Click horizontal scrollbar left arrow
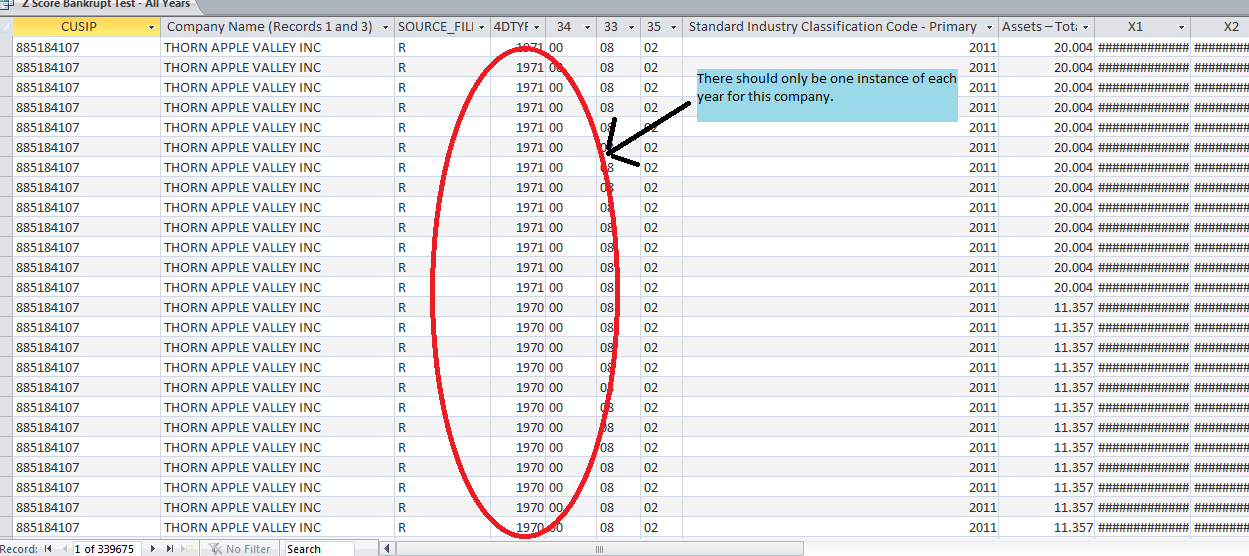The width and height of the screenshot is (1249, 556). (x=388, y=549)
